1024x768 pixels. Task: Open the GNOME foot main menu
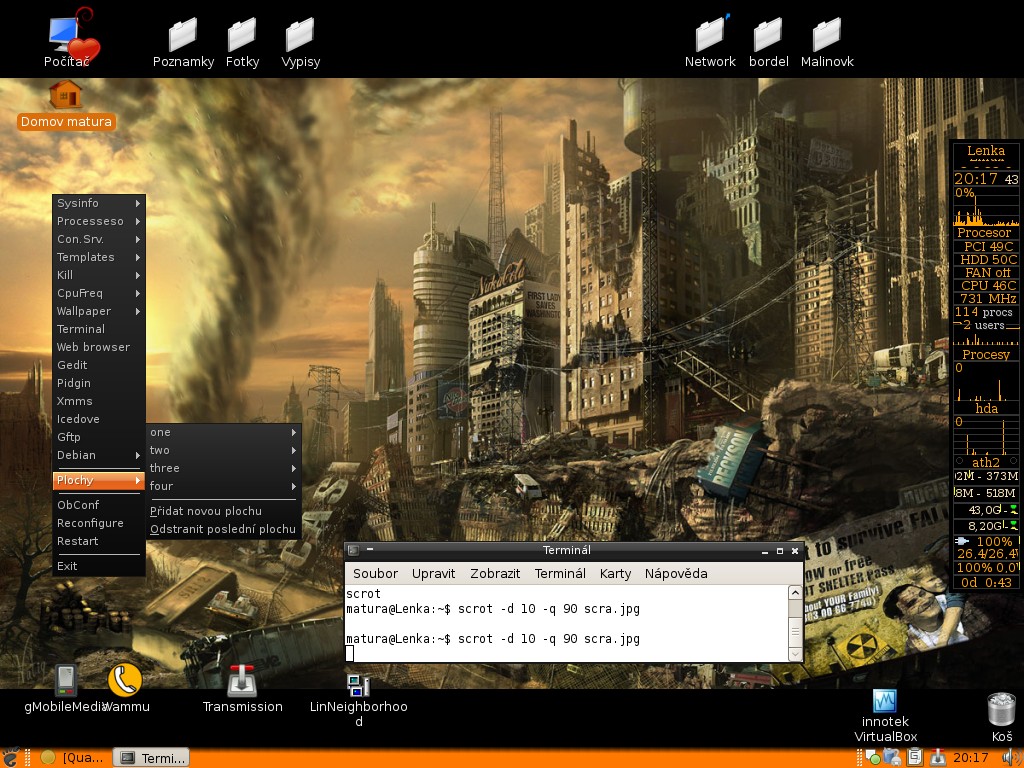(x=10, y=758)
